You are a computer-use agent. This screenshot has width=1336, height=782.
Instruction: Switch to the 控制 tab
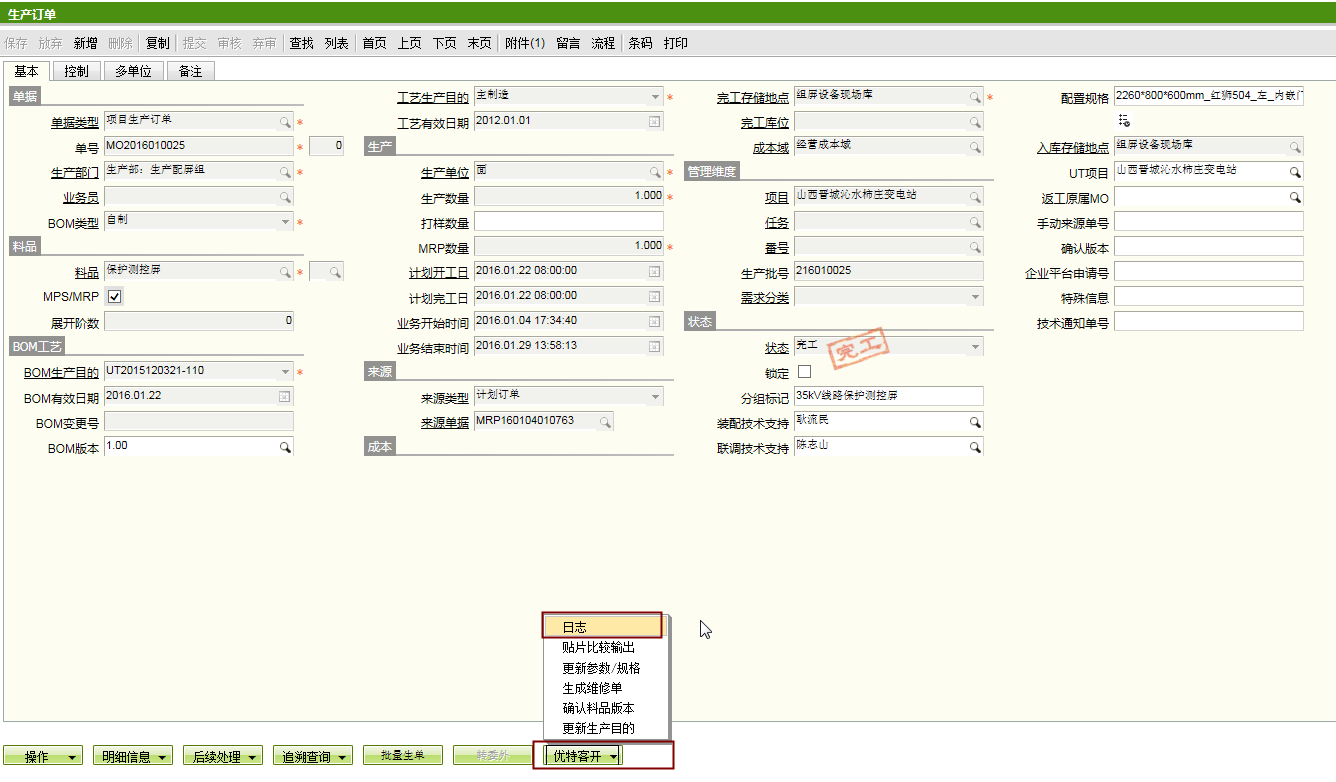(76, 71)
